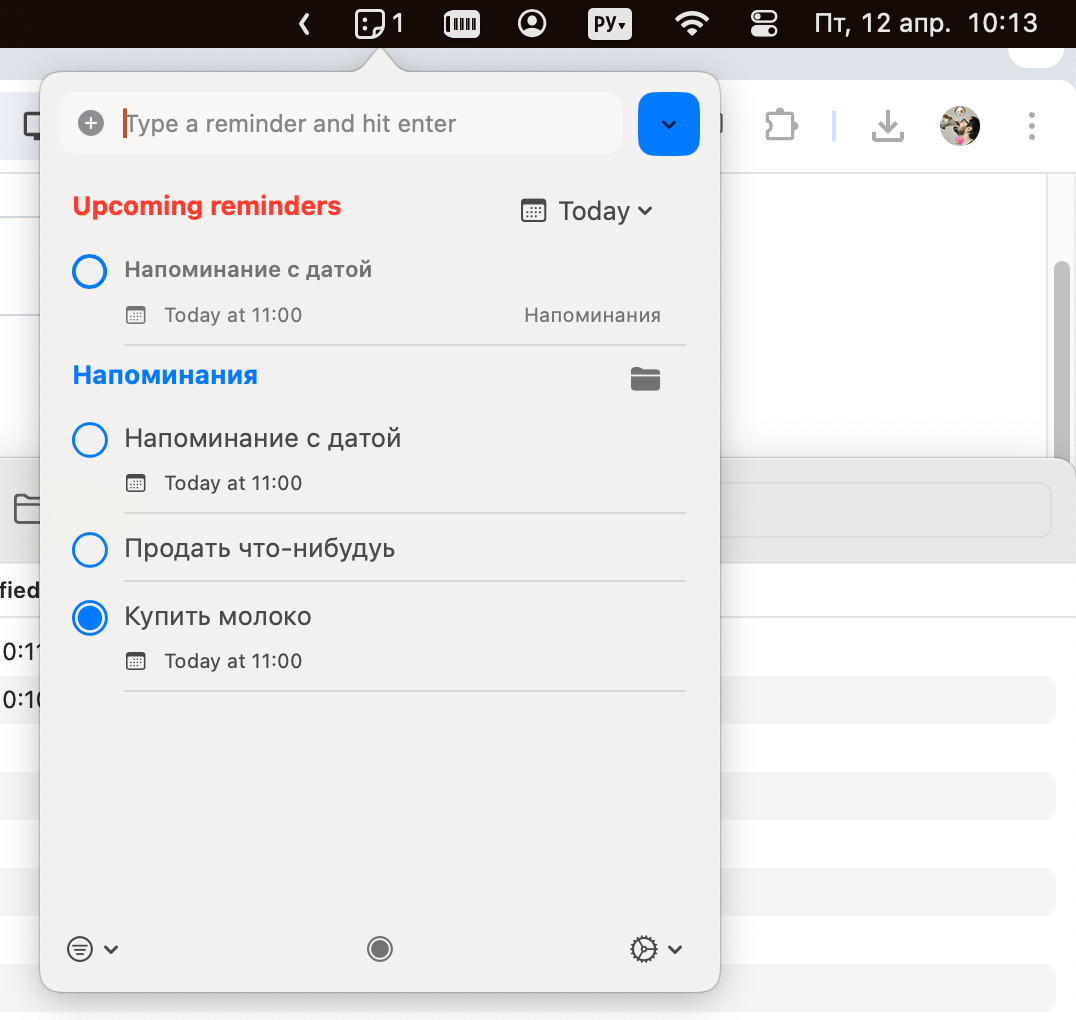Select the 'Продать что-нибудуь' reminder text
The image size is (1076, 1020).
point(259,548)
